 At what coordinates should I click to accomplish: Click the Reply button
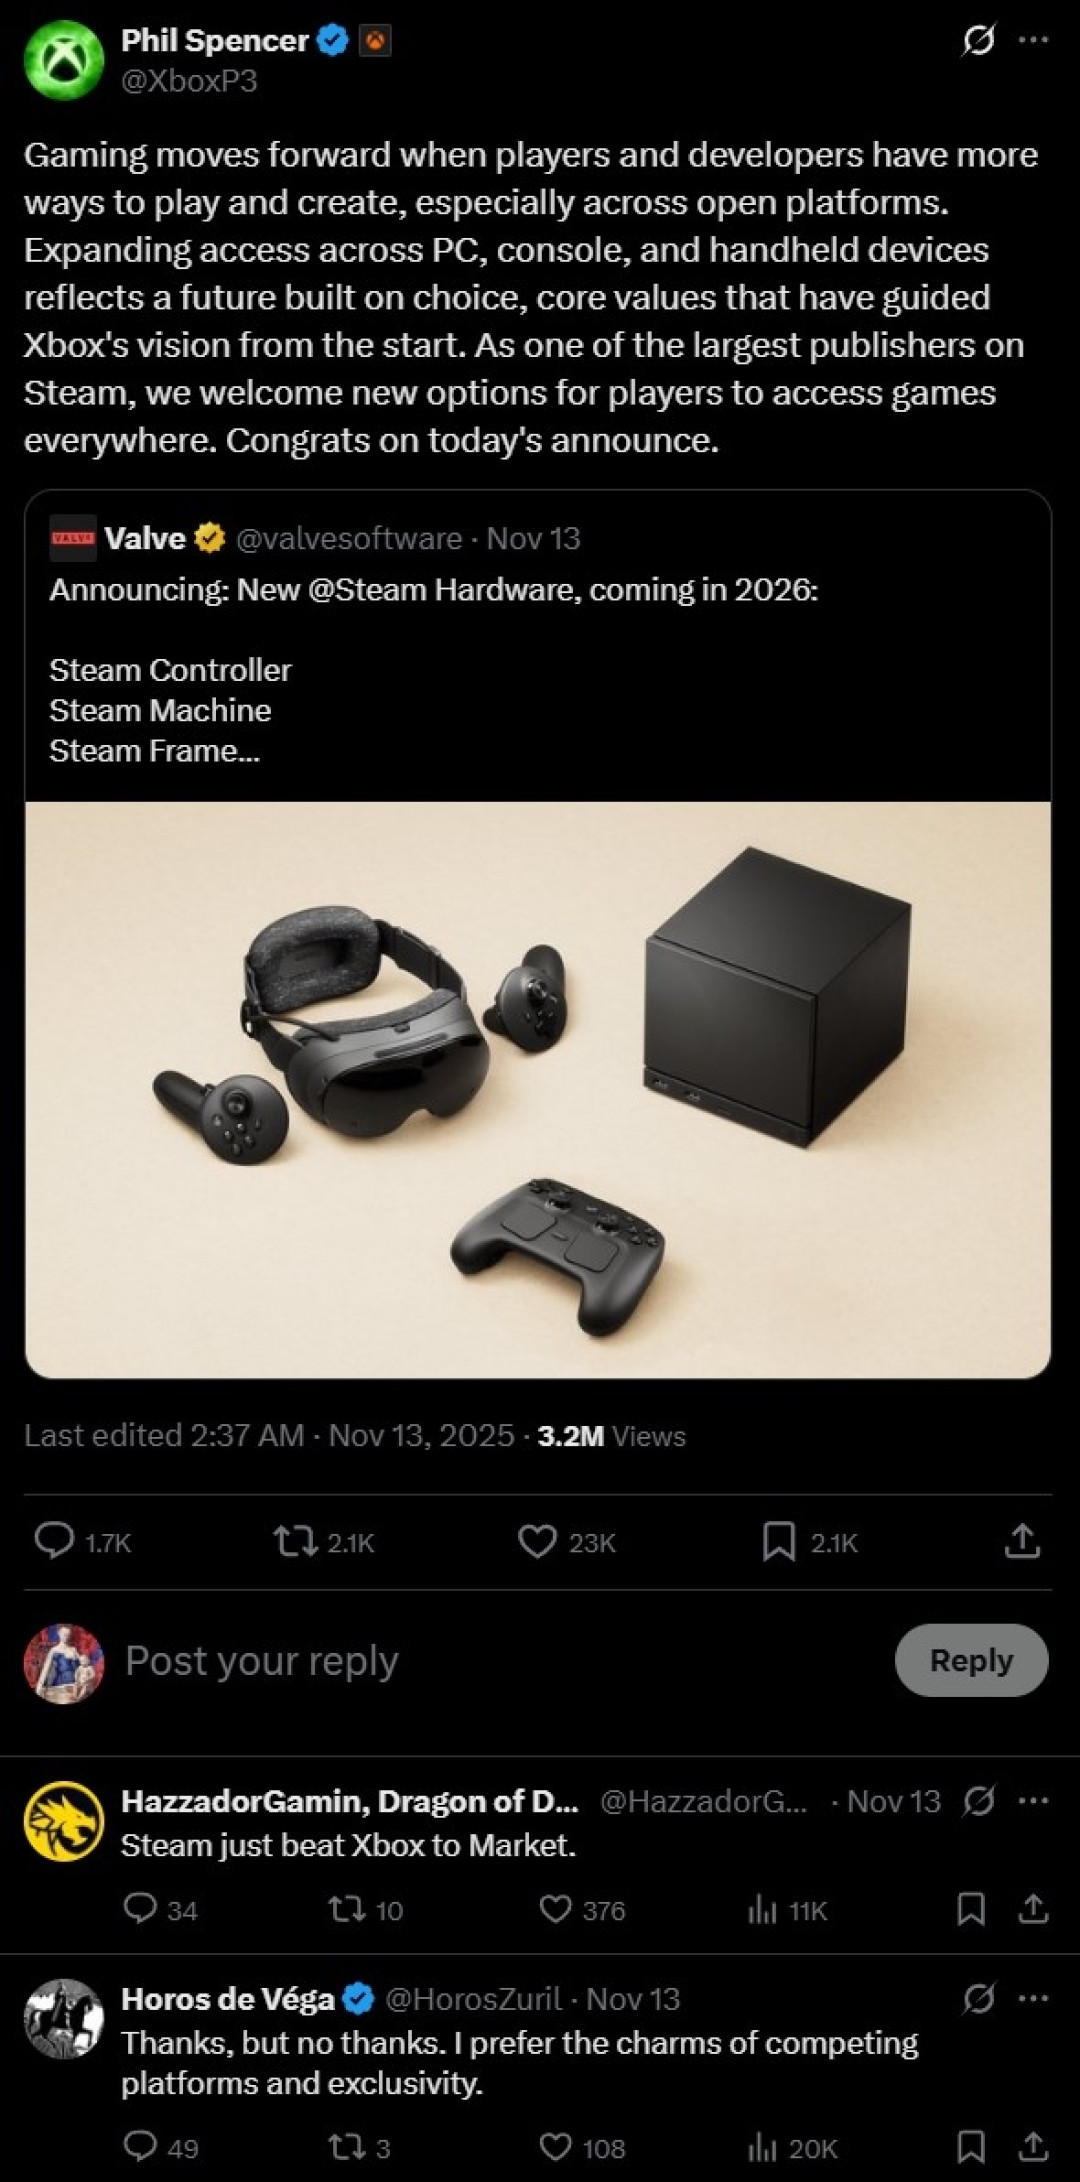971,1660
